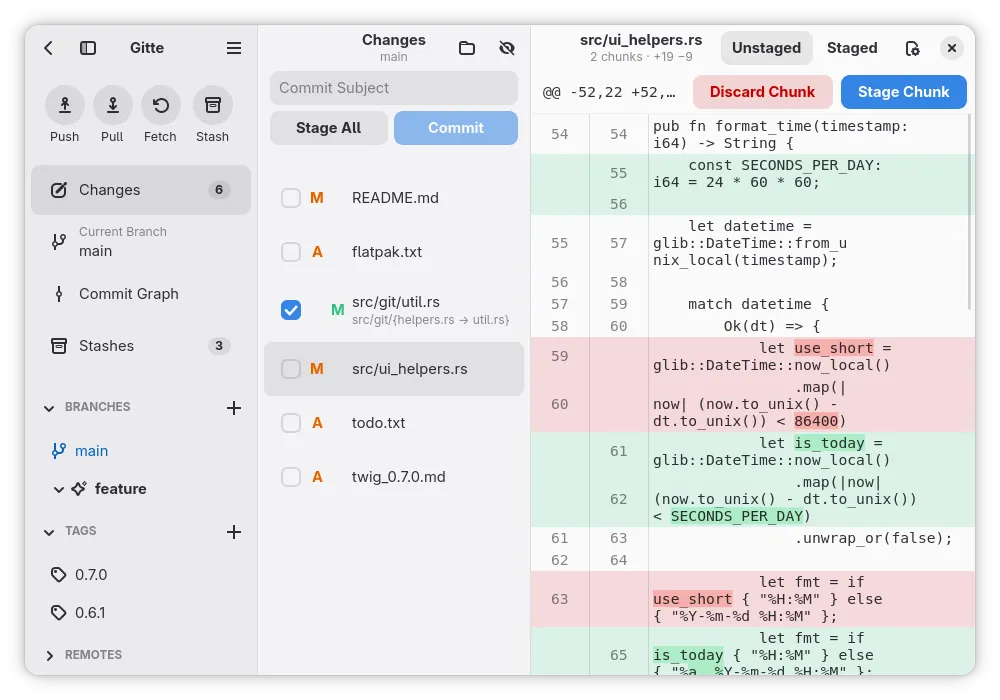Screen dimensions: 1000x700
Task: Switch to the Staged tab
Action: click(x=852, y=48)
